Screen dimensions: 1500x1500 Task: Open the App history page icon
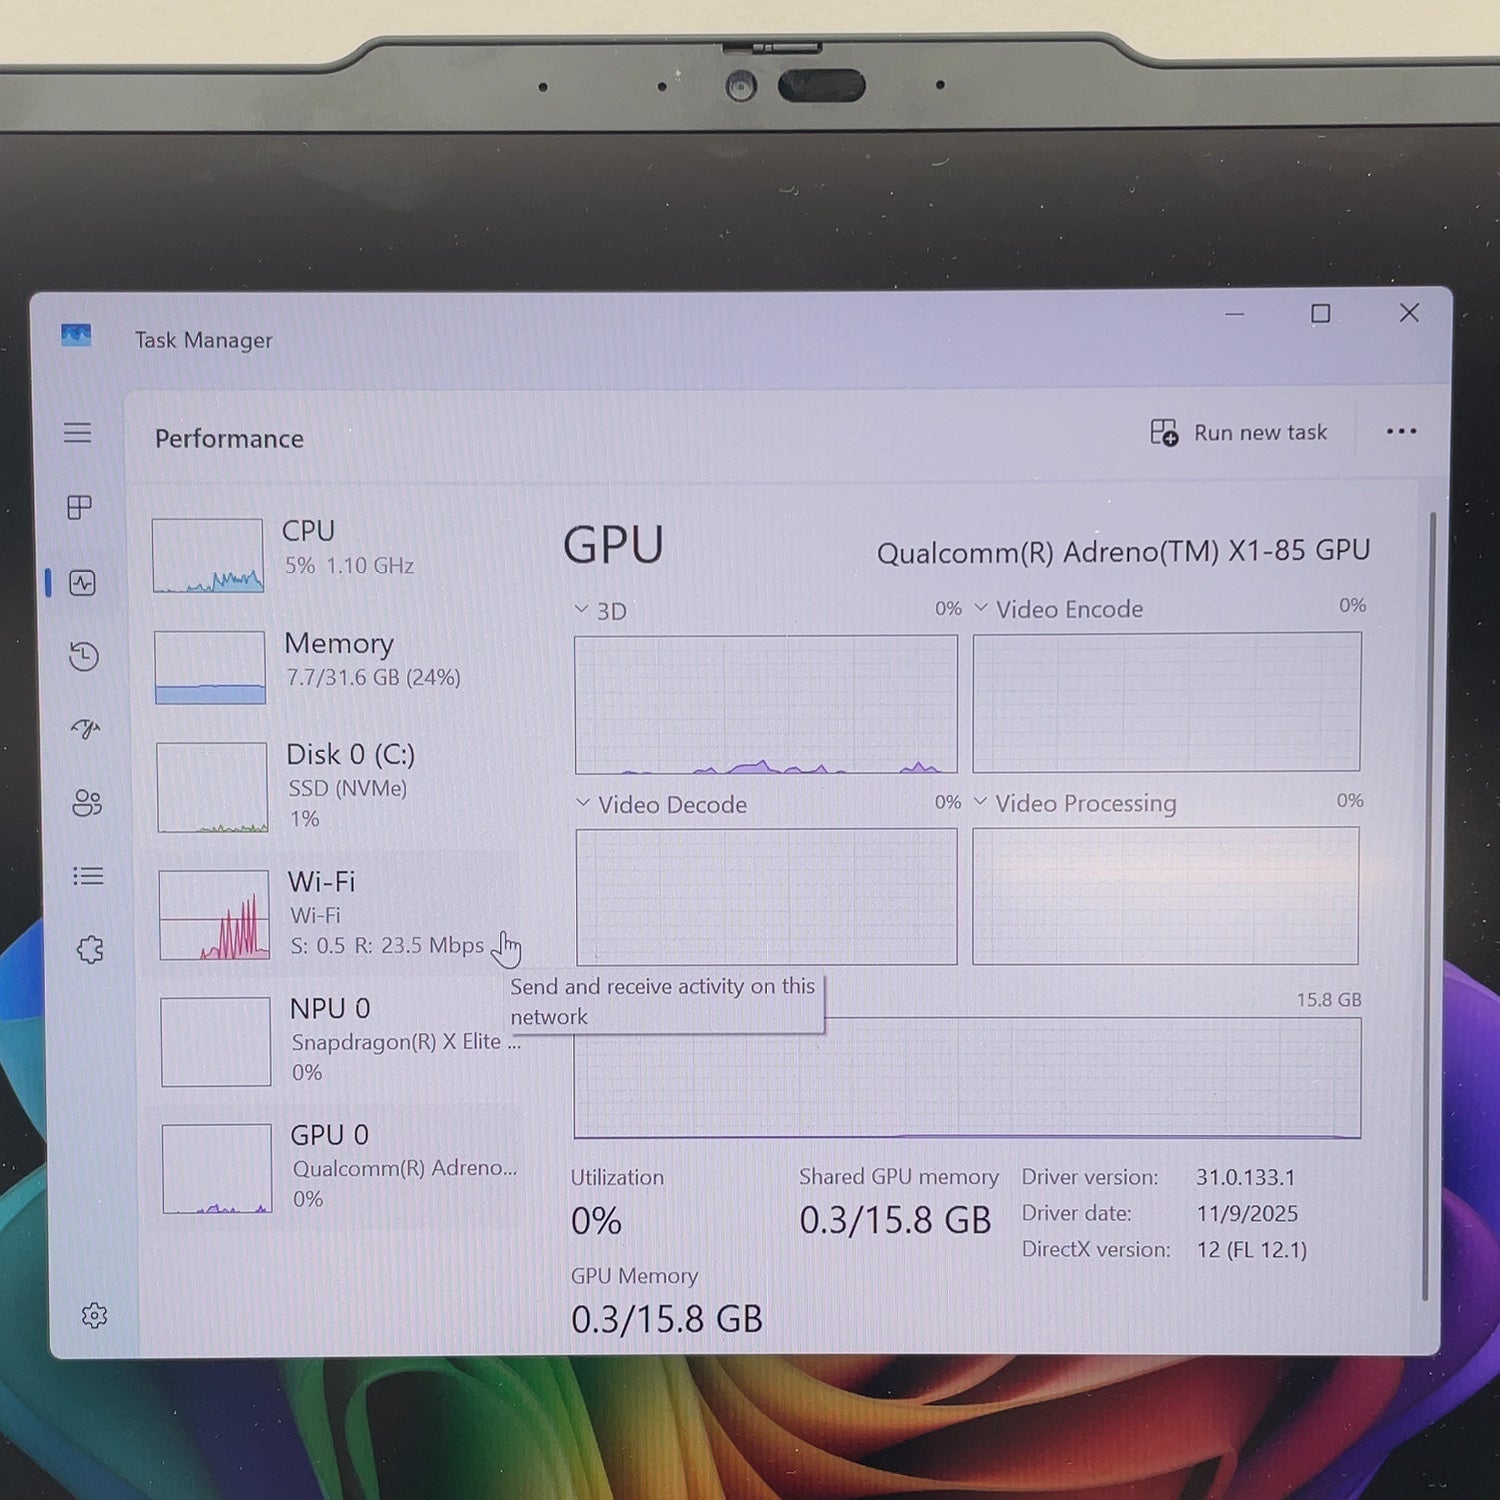pyautogui.click(x=84, y=656)
